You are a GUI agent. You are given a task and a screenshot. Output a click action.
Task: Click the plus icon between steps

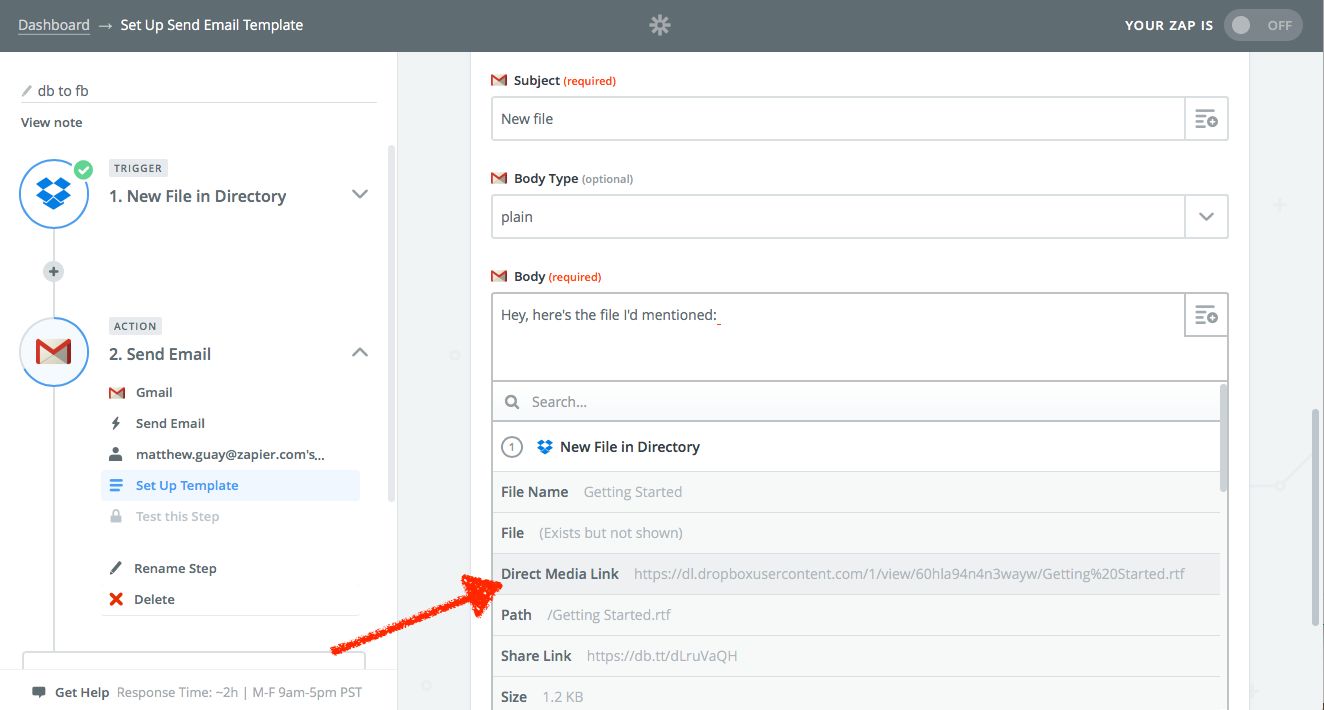coord(54,271)
